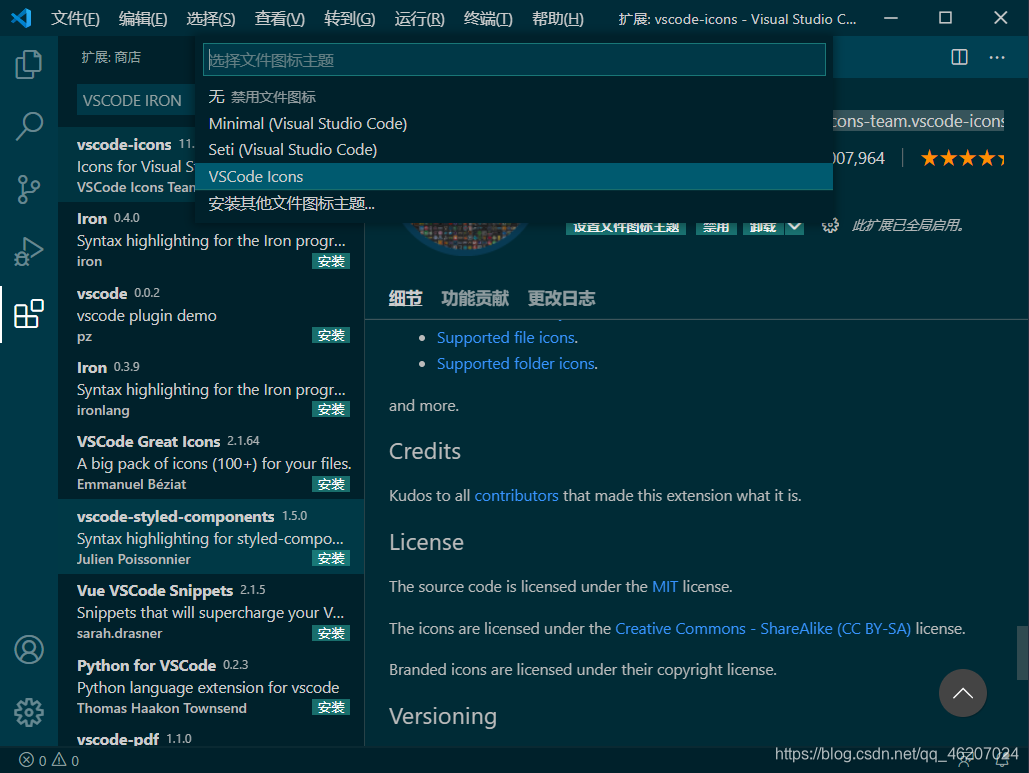This screenshot has height=773, width=1029.
Task: Click the 设置文件图标主题 button
Action: [x=626, y=227]
